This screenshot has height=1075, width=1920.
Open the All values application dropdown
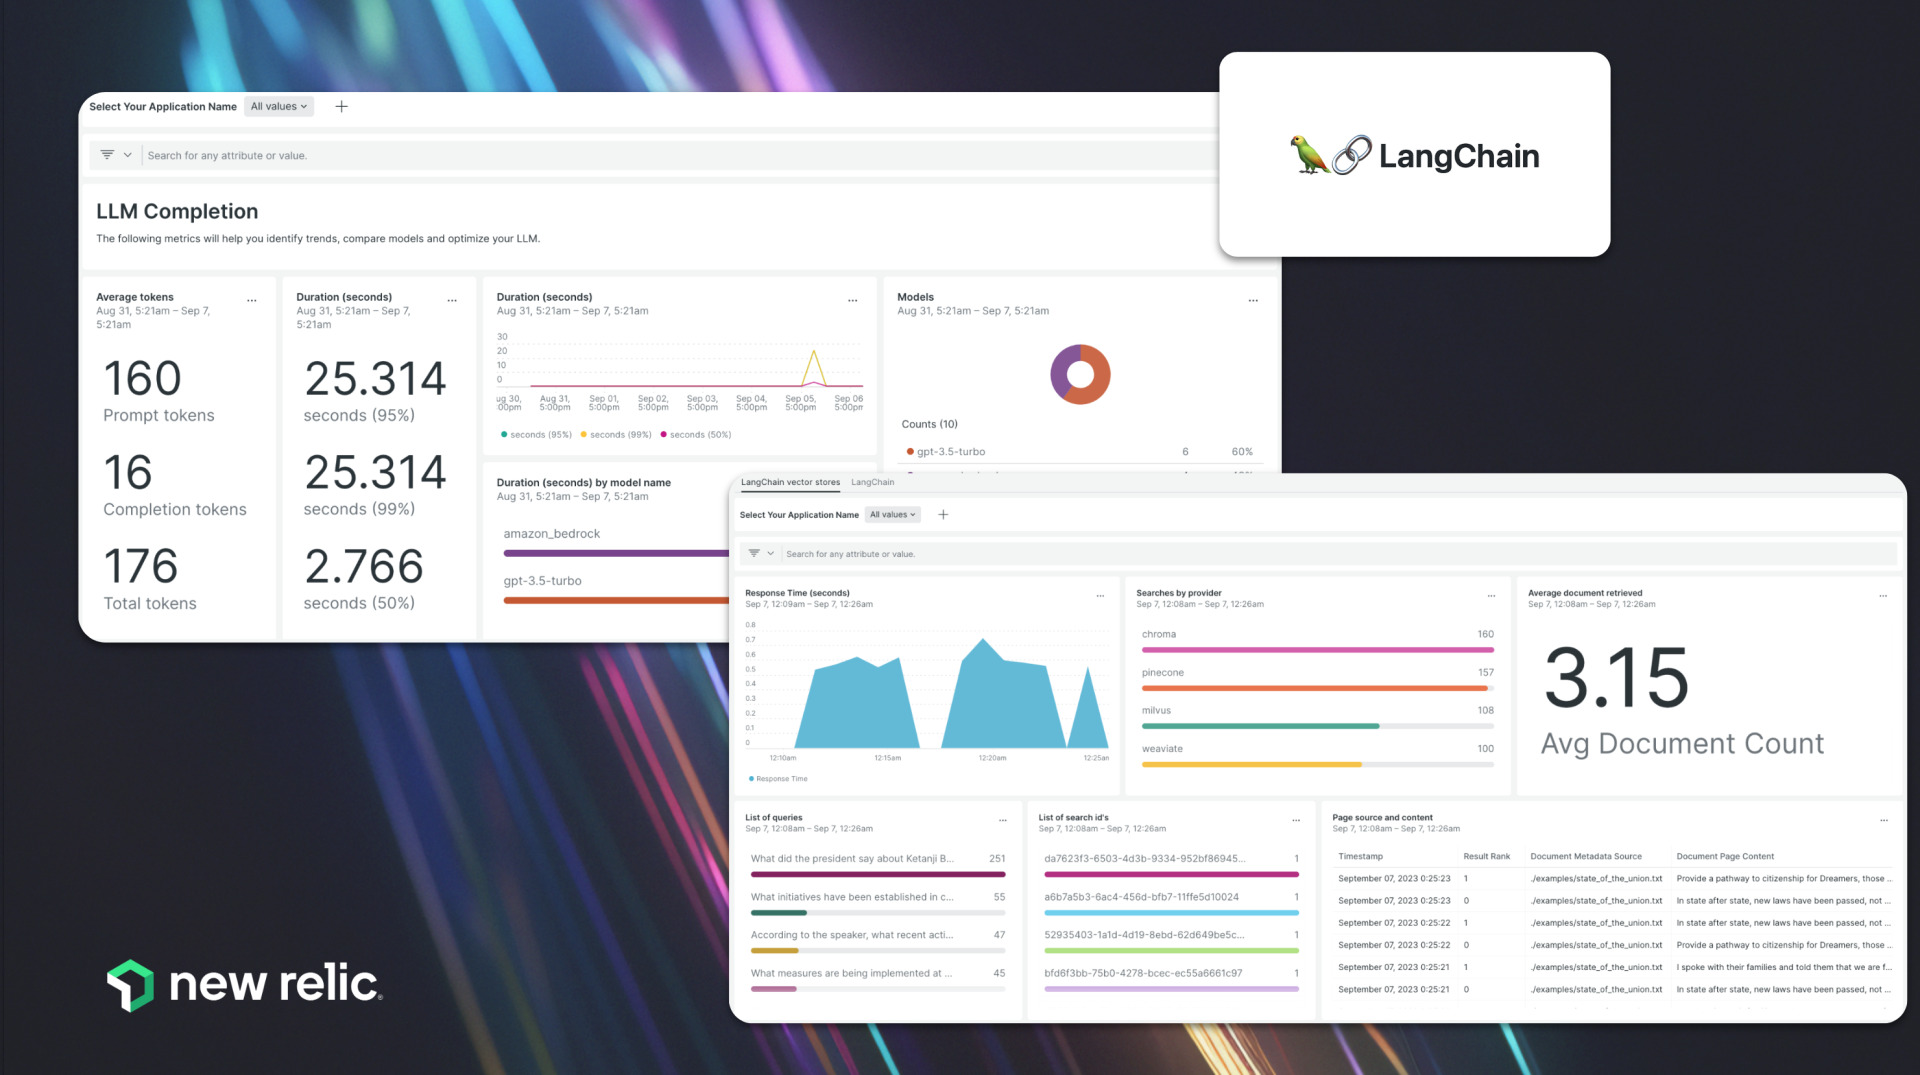point(278,106)
